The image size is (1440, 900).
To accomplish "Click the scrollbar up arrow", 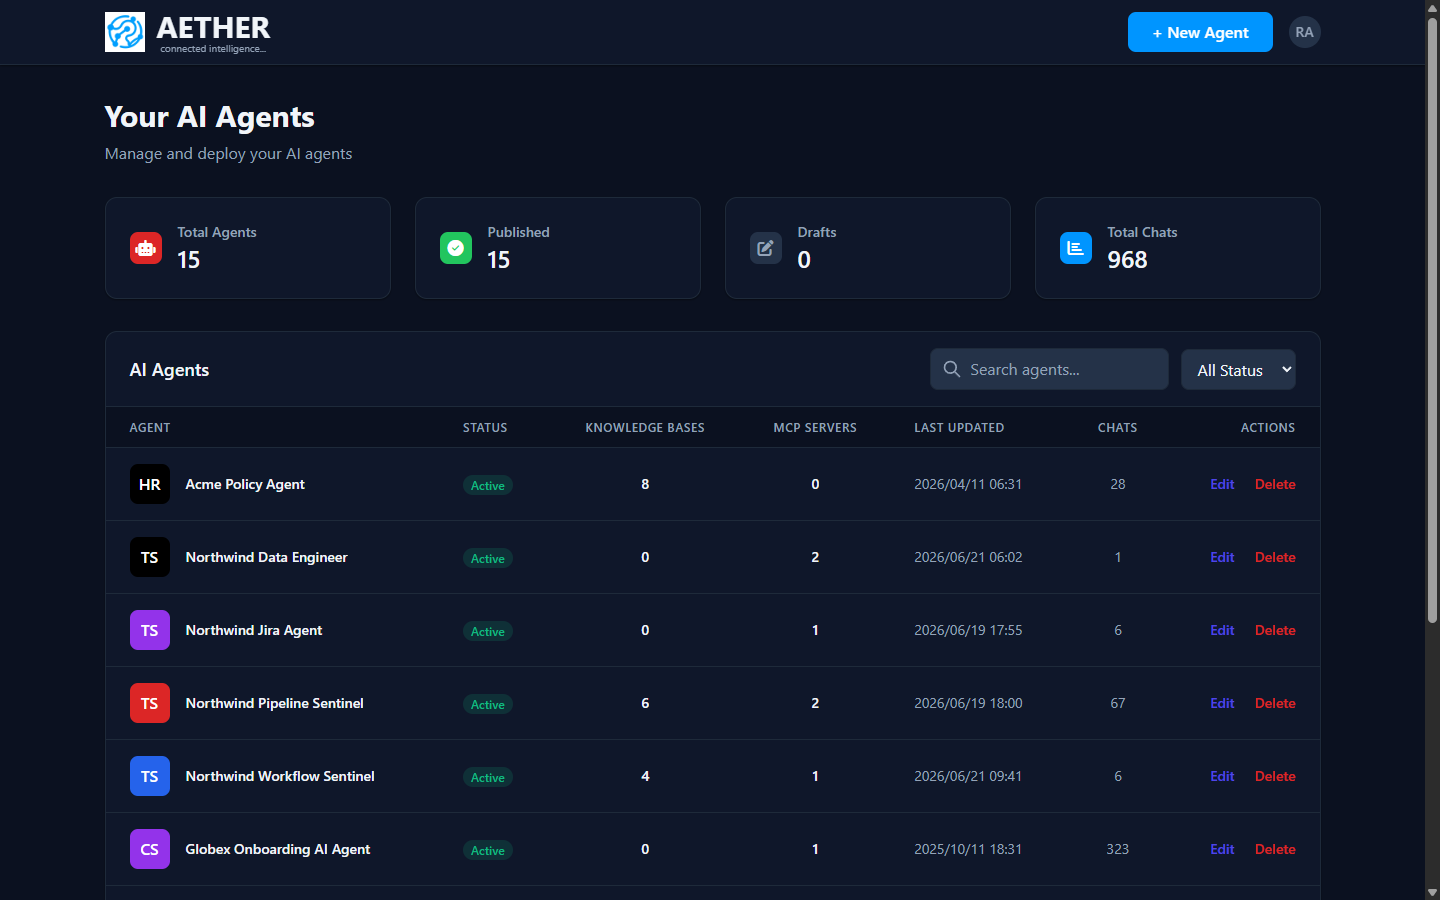I will pos(1432,7).
